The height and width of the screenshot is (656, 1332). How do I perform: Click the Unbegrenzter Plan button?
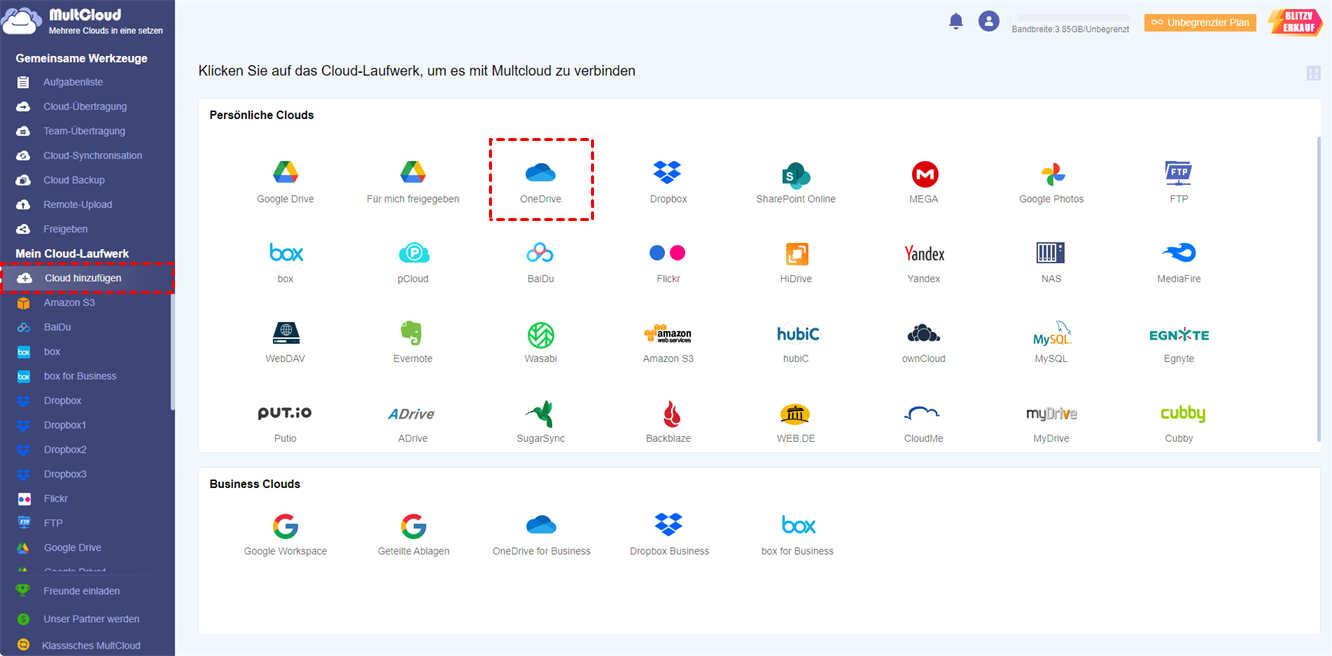pos(1200,22)
